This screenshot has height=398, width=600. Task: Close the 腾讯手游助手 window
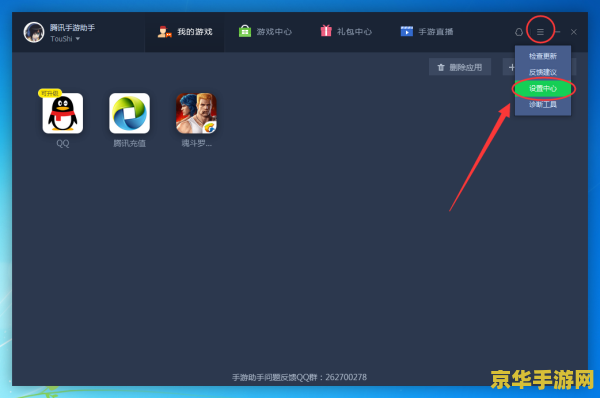click(x=574, y=32)
